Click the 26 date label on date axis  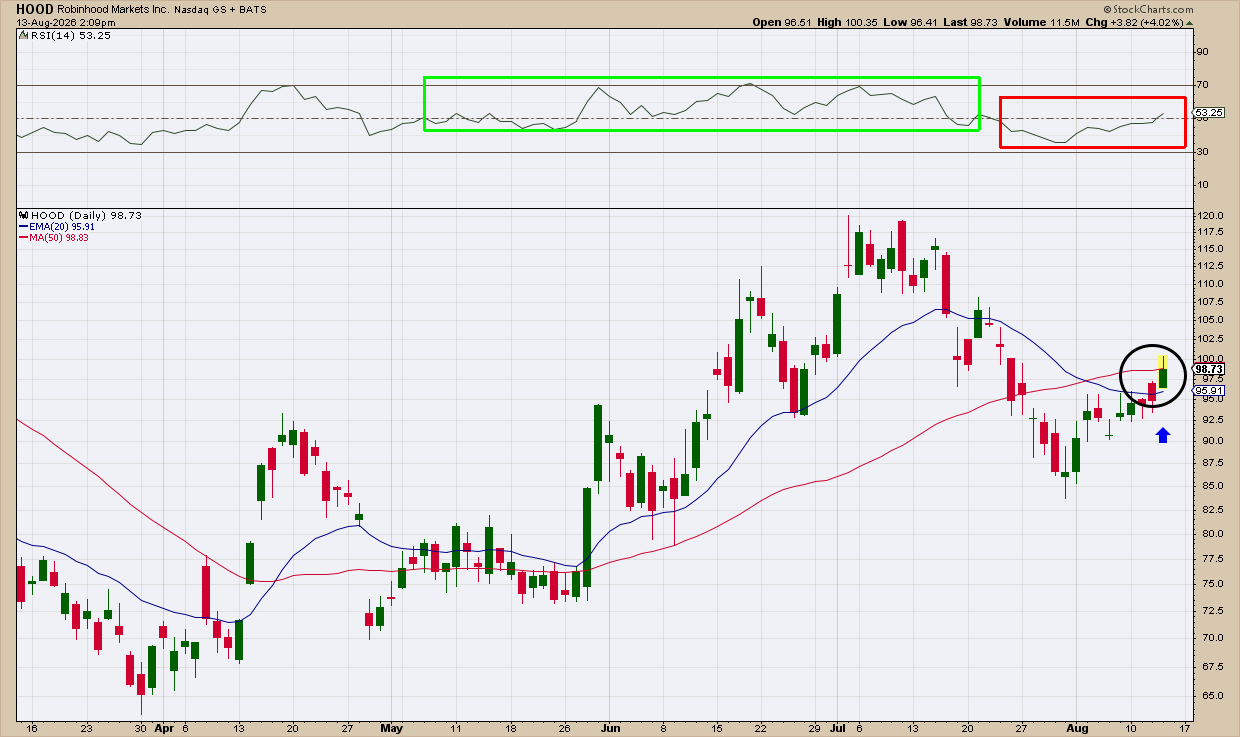[x=566, y=729]
